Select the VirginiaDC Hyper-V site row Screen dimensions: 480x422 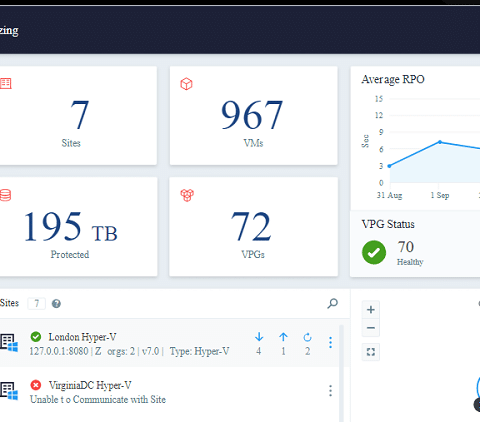click(170, 391)
